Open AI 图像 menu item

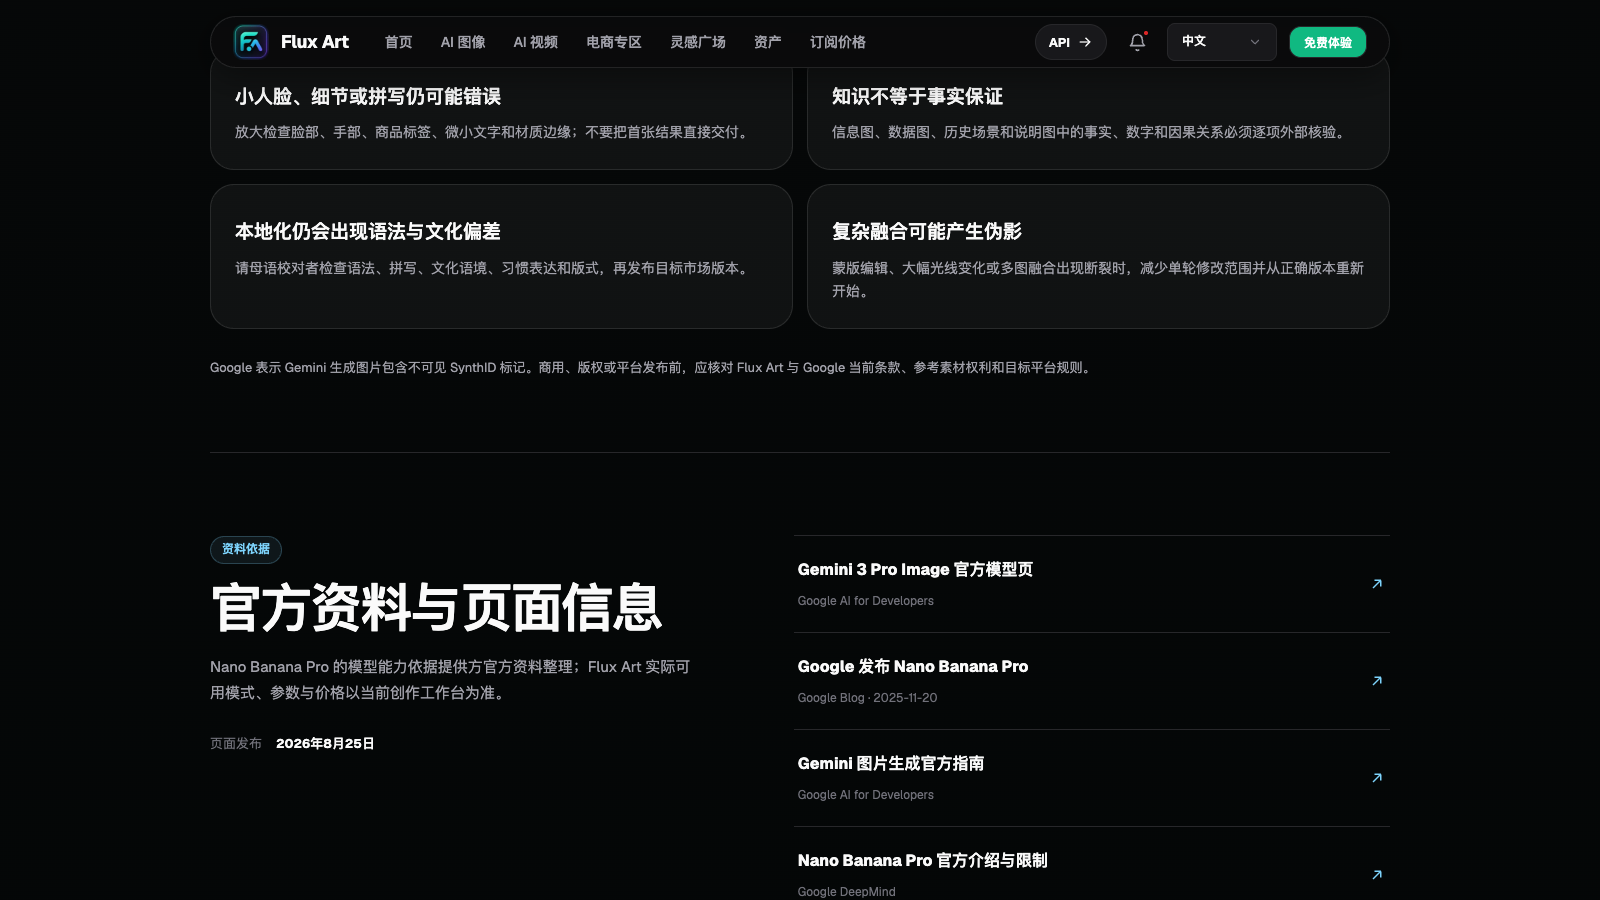[463, 42]
